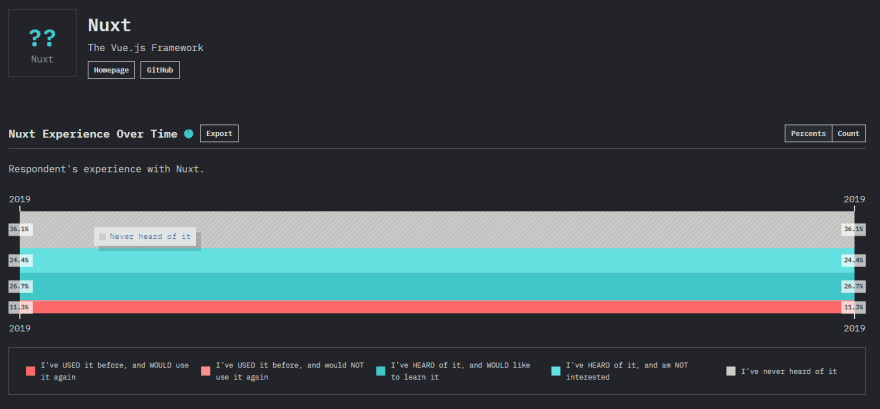
Task: Click legend text 'I've HEARD of it, and am NOT interested'
Action: click(x=627, y=371)
